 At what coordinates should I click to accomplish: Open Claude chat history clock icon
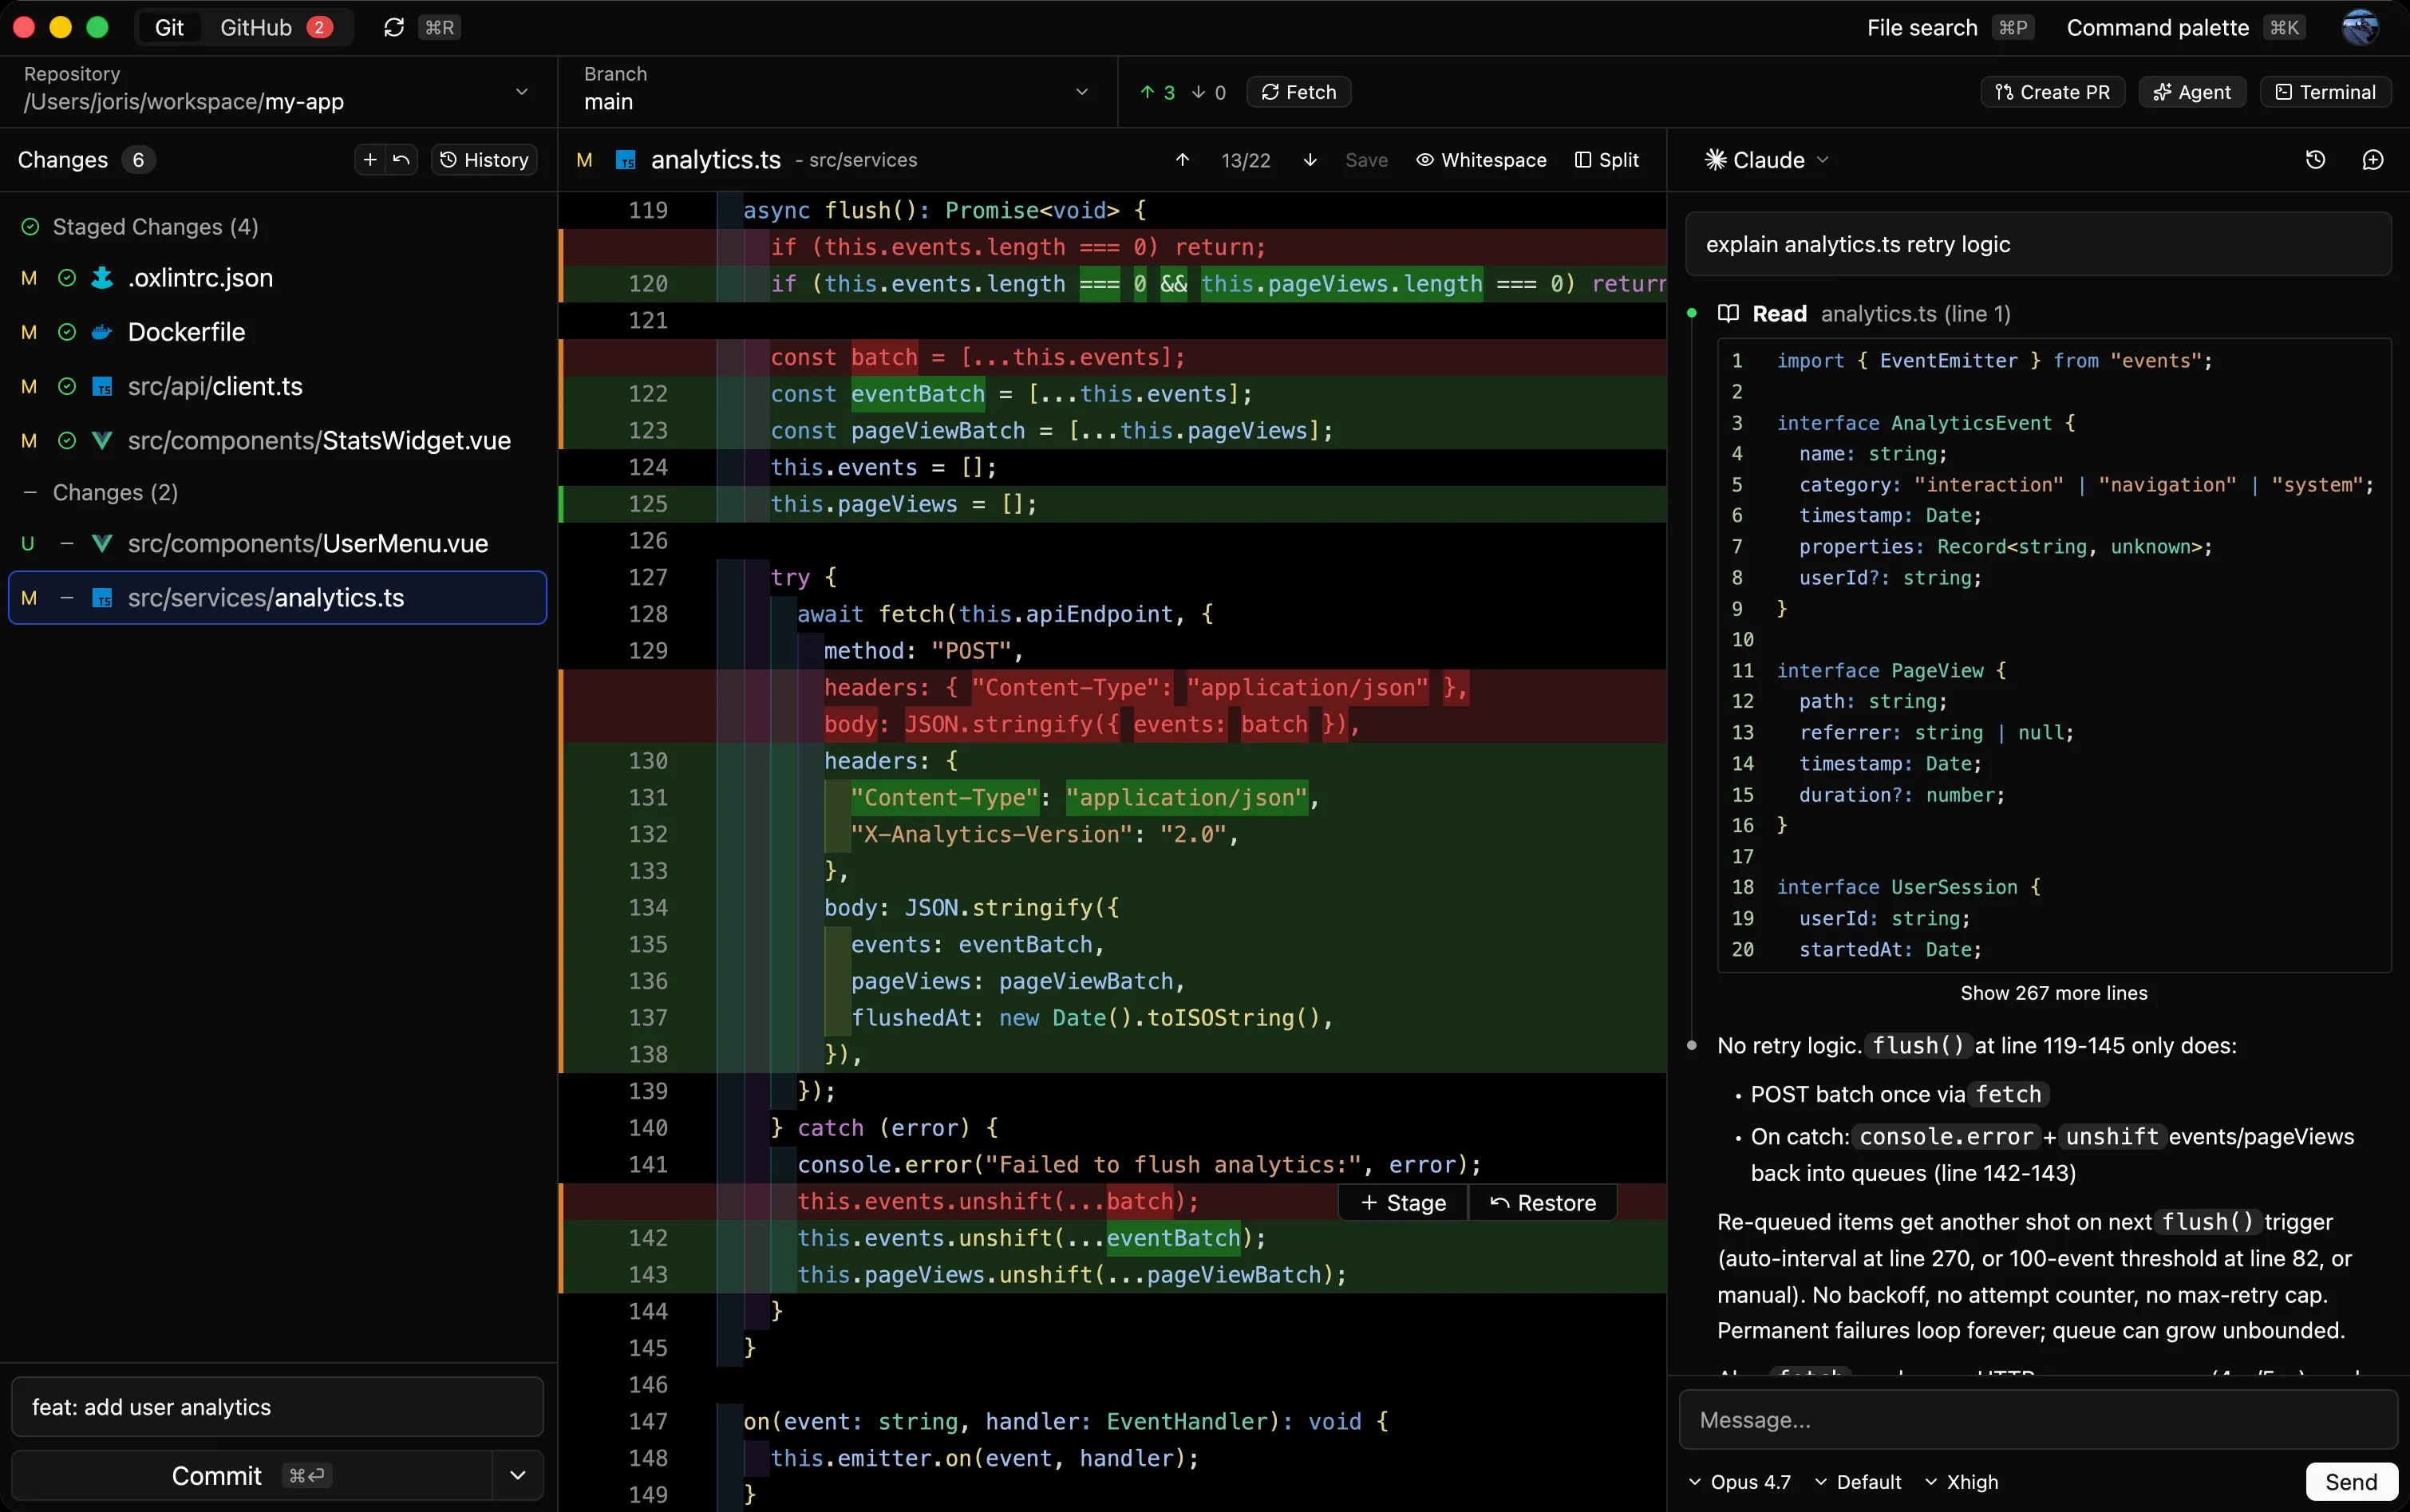pos(2315,160)
